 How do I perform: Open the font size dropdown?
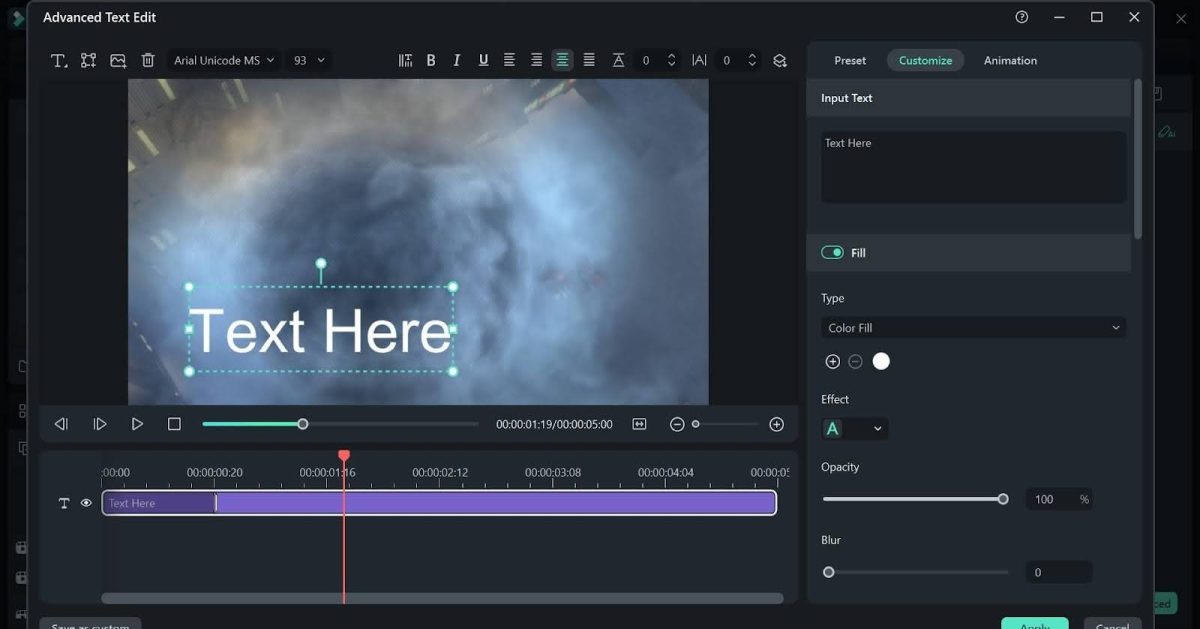point(308,60)
